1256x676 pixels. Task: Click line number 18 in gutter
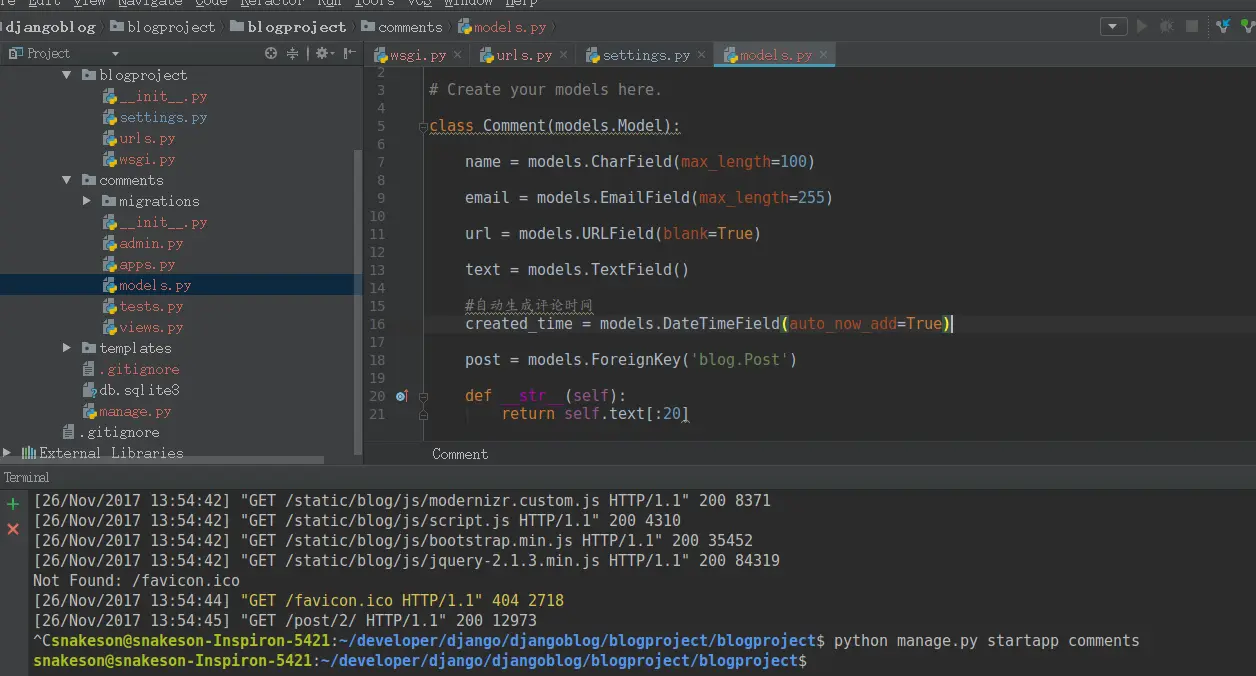pyautogui.click(x=377, y=360)
